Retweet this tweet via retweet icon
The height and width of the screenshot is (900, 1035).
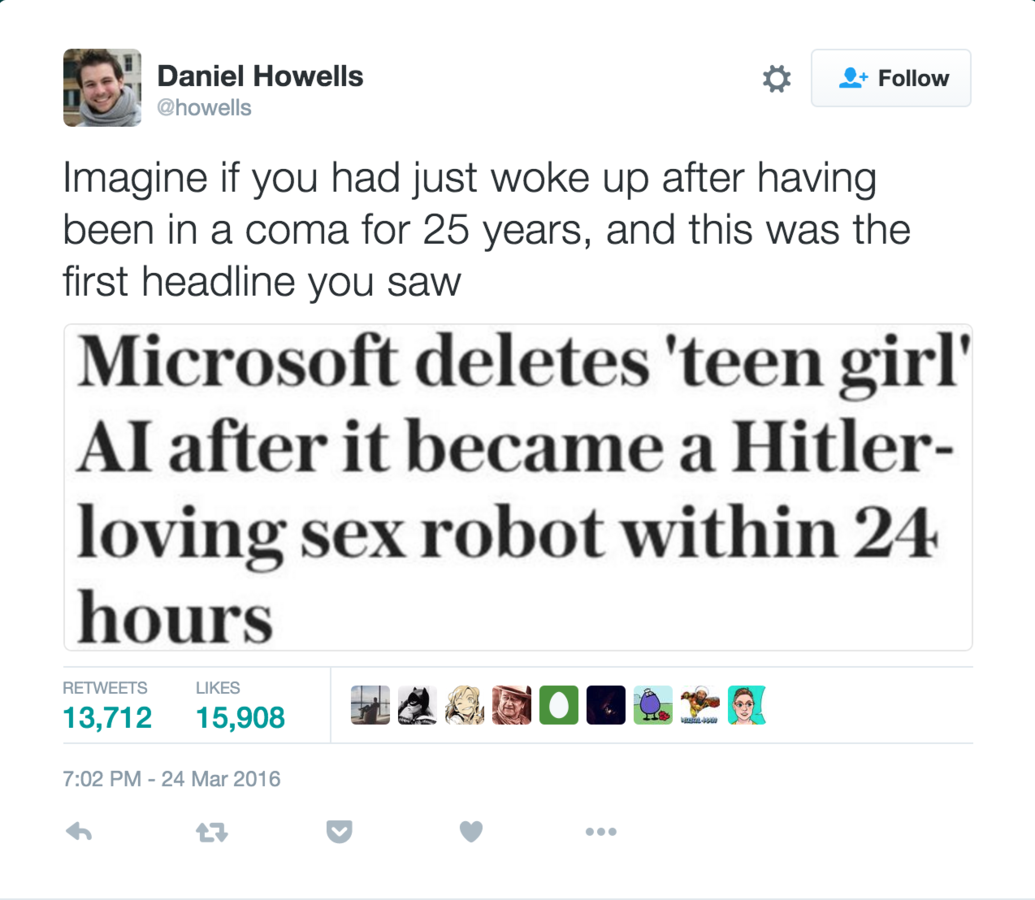212,832
